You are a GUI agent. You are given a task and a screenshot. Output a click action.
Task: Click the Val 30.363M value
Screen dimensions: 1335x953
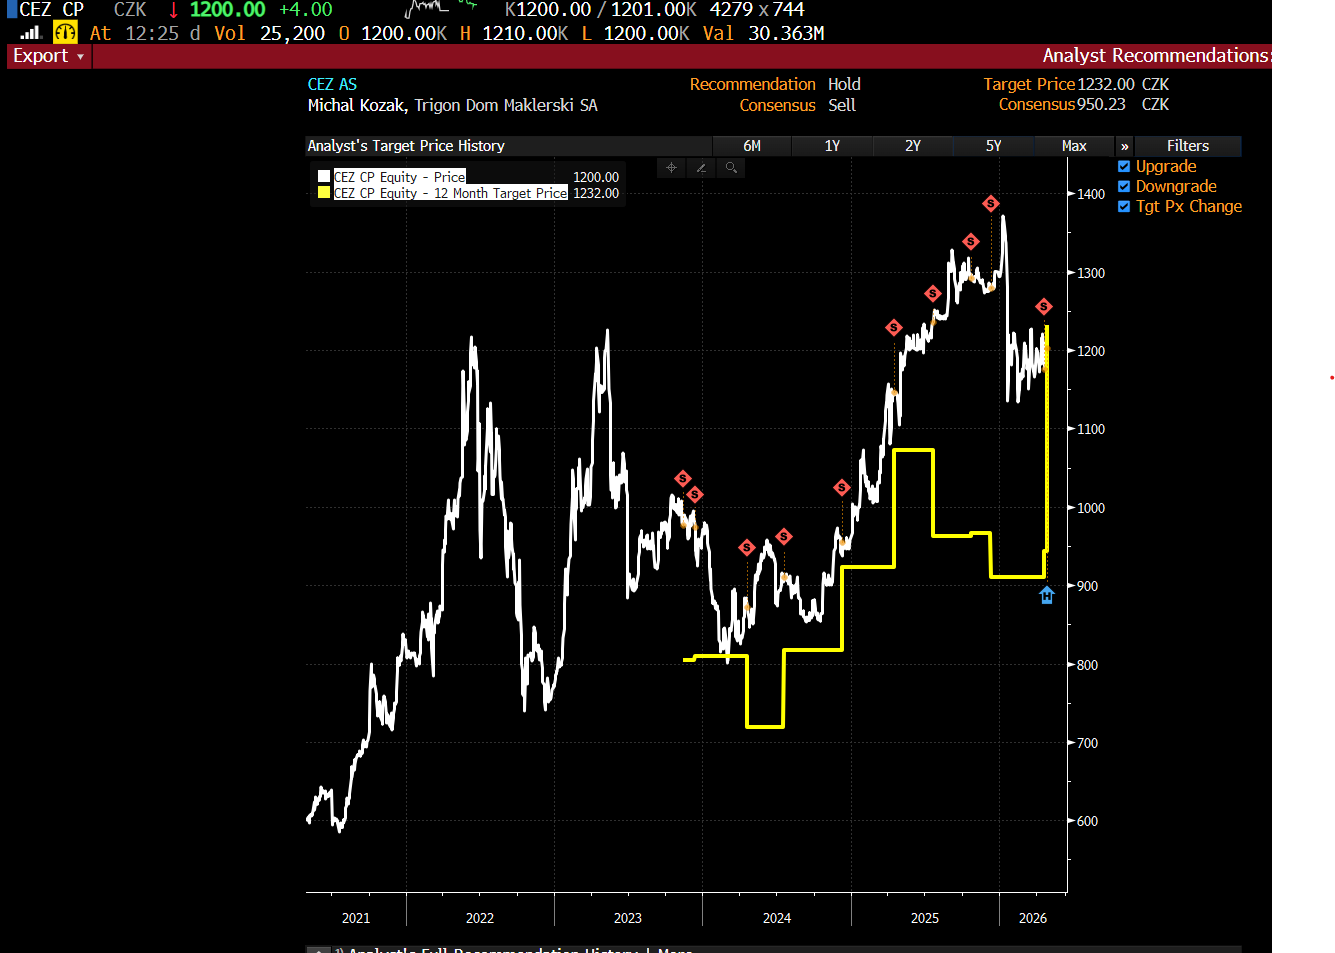tap(764, 33)
